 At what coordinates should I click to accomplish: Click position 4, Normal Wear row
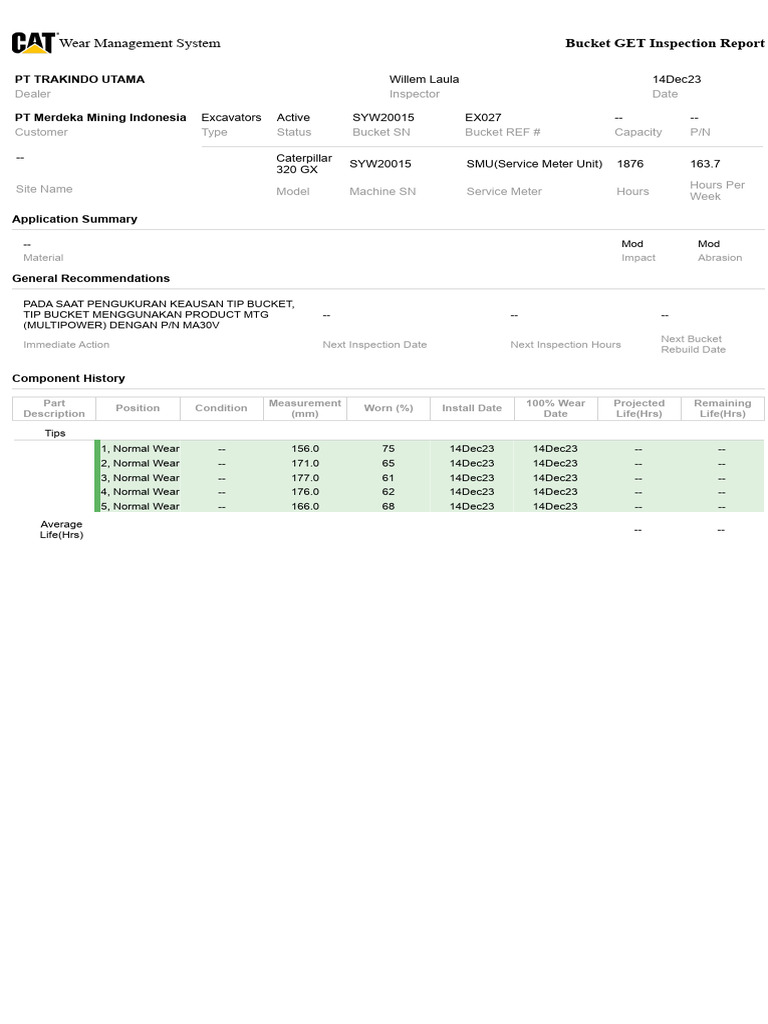point(430,492)
